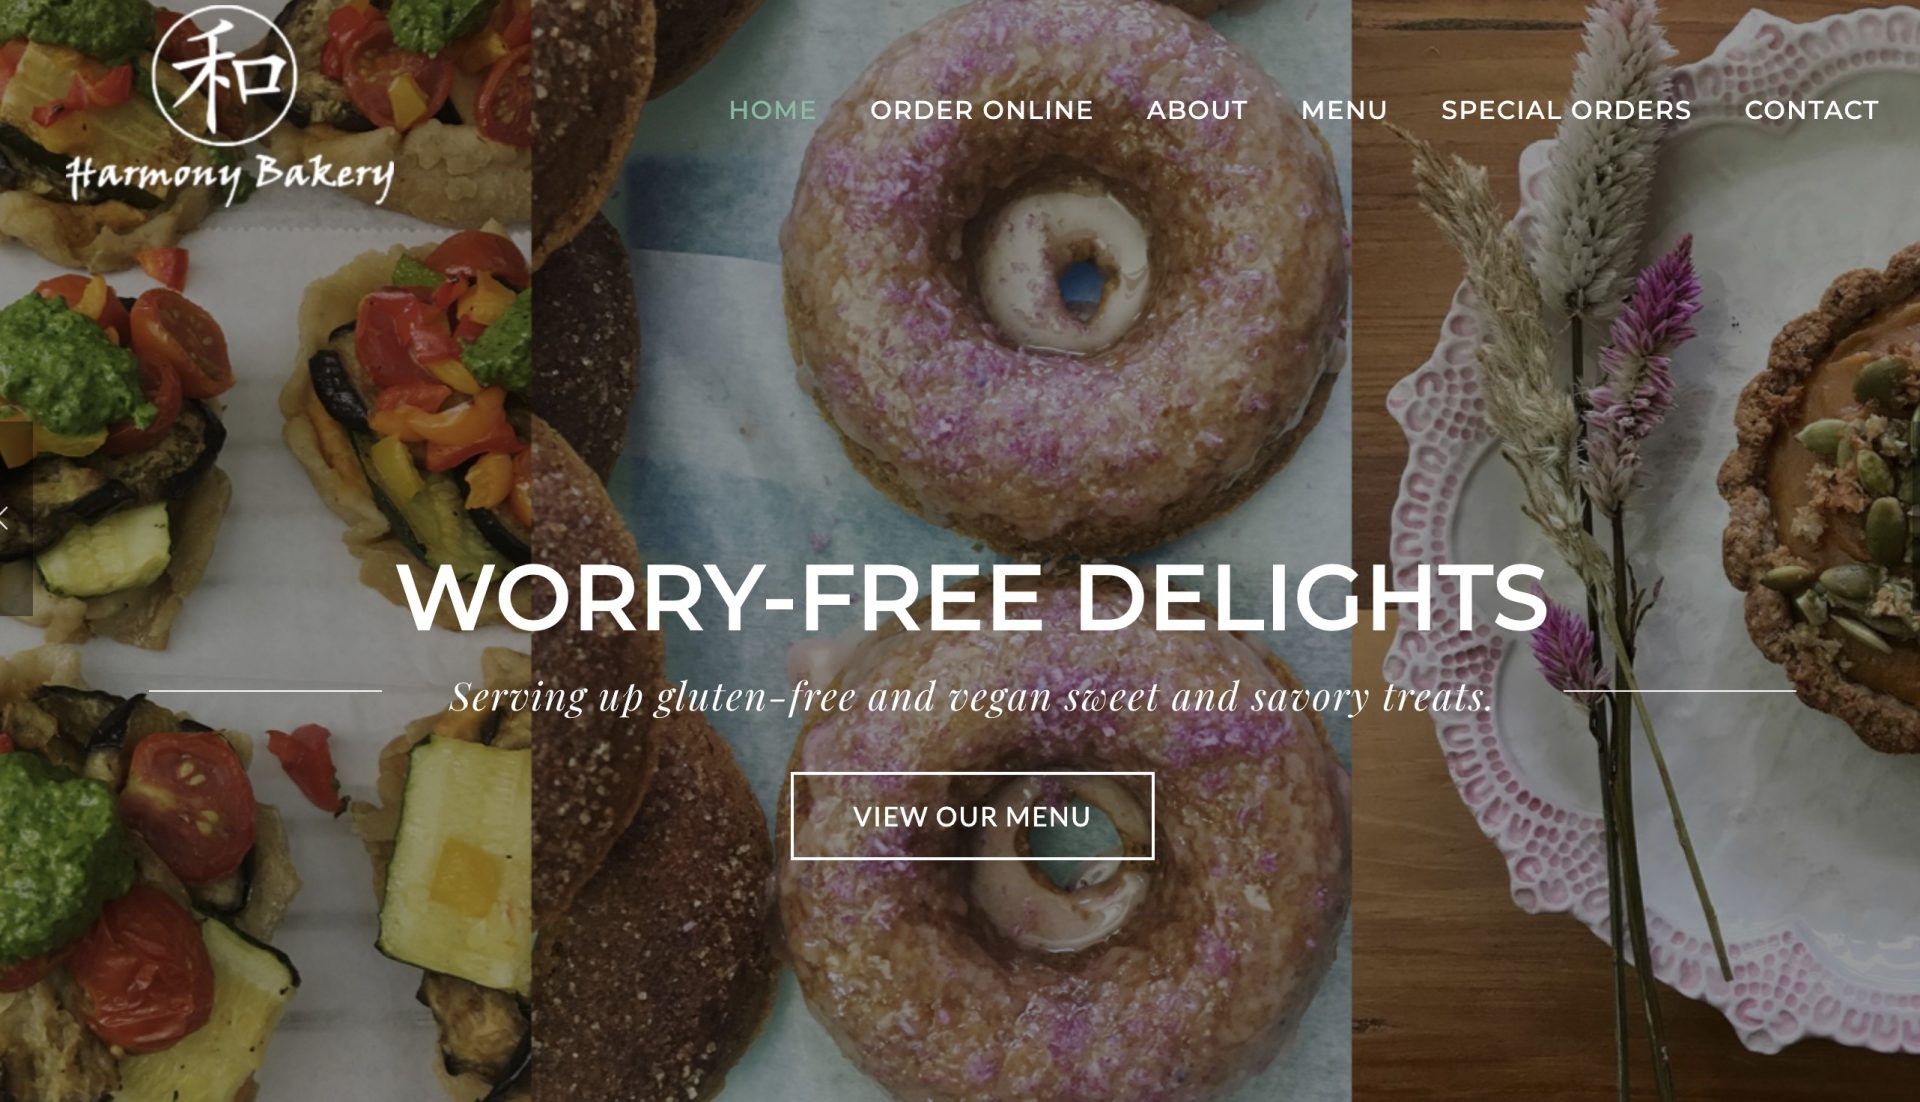The height and width of the screenshot is (1102, 1920).
Task: Click the gluten-free and vegan tagline text
Action: coord(972,696)
